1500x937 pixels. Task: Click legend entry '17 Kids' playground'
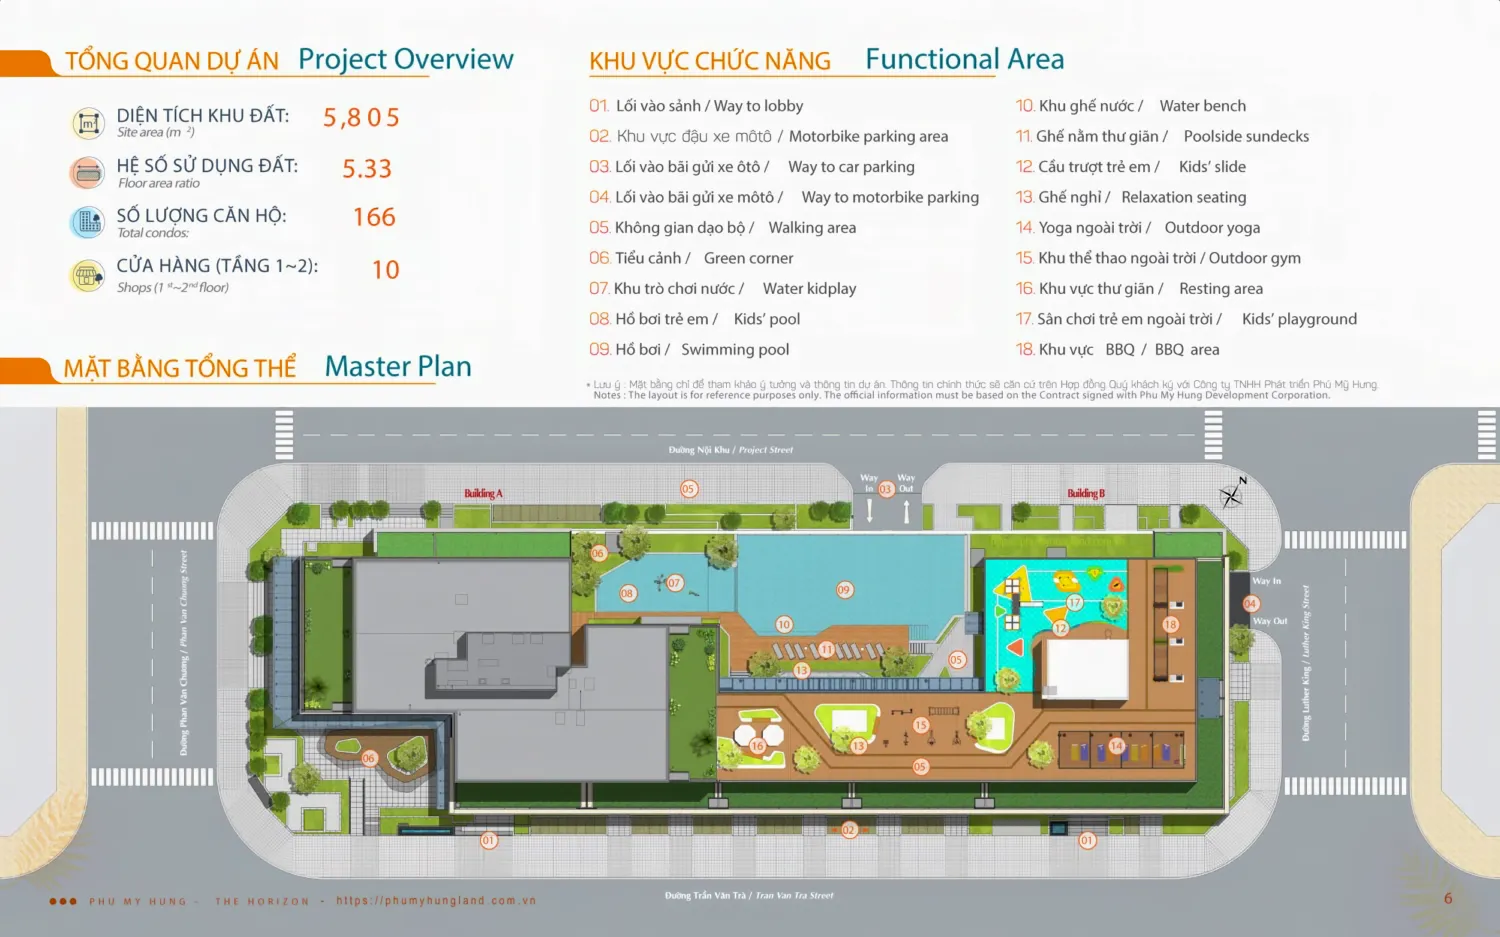[x=1186, y=319]
